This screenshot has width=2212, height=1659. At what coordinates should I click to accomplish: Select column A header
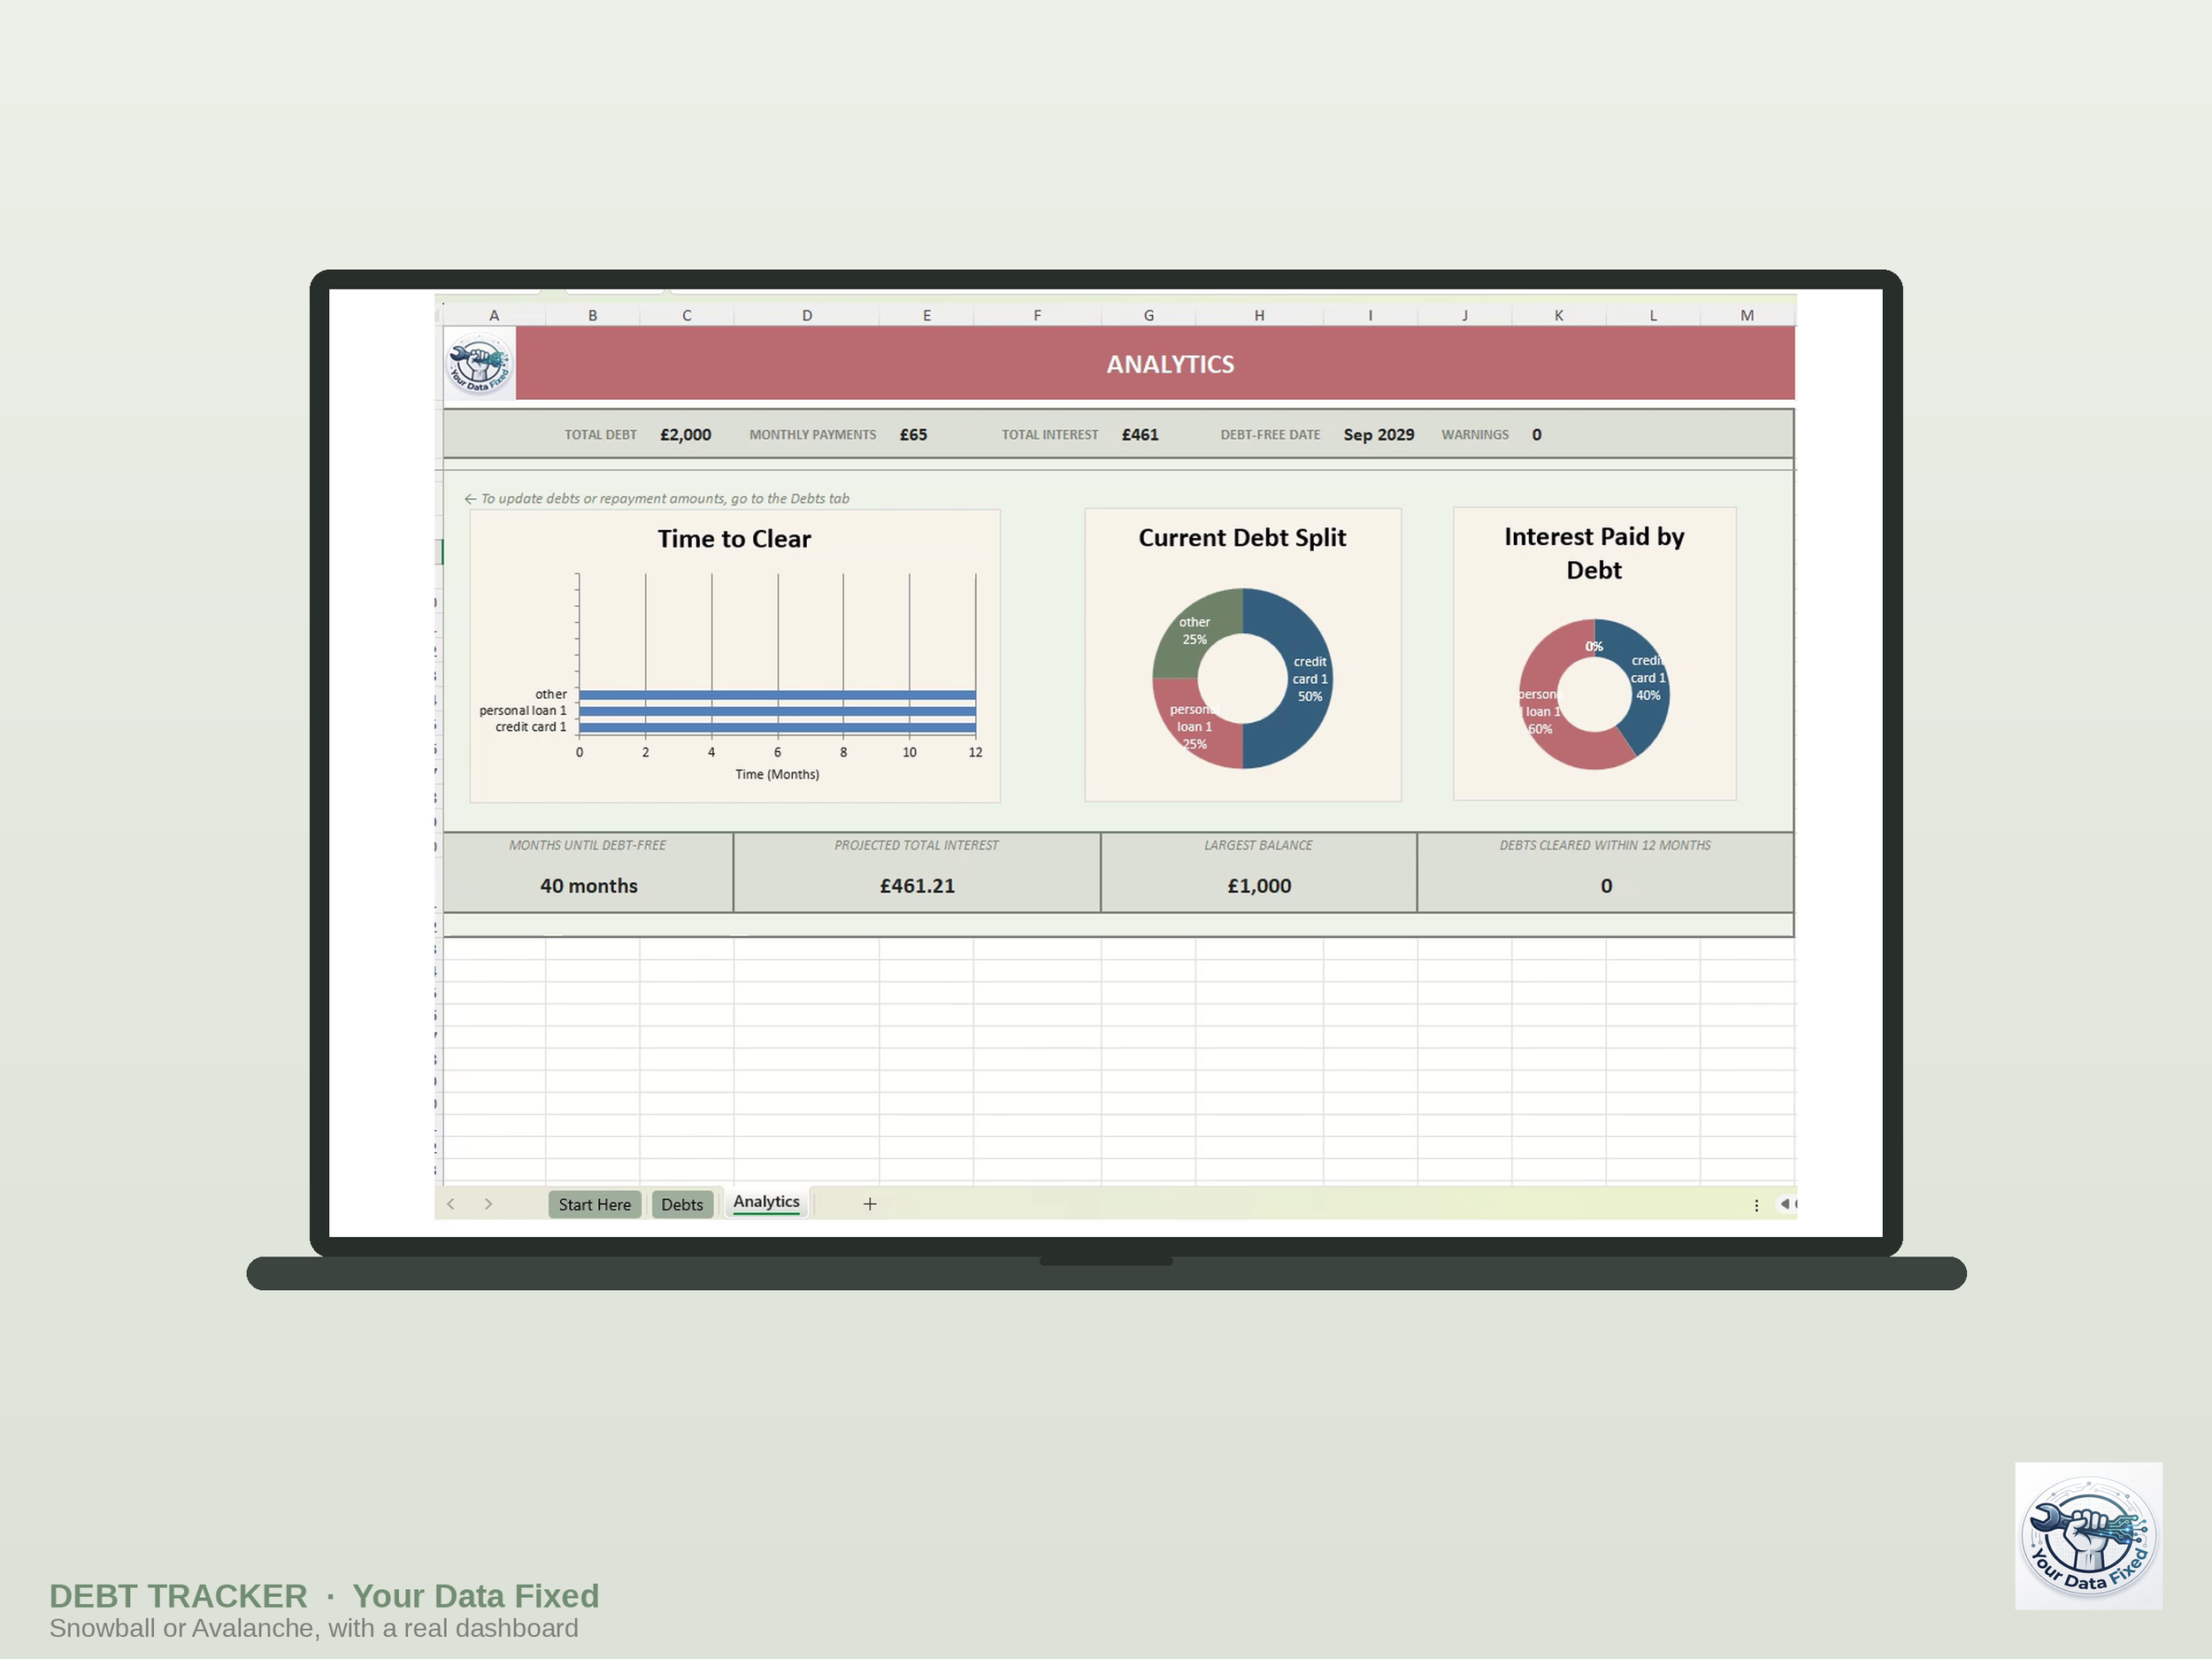494,315
